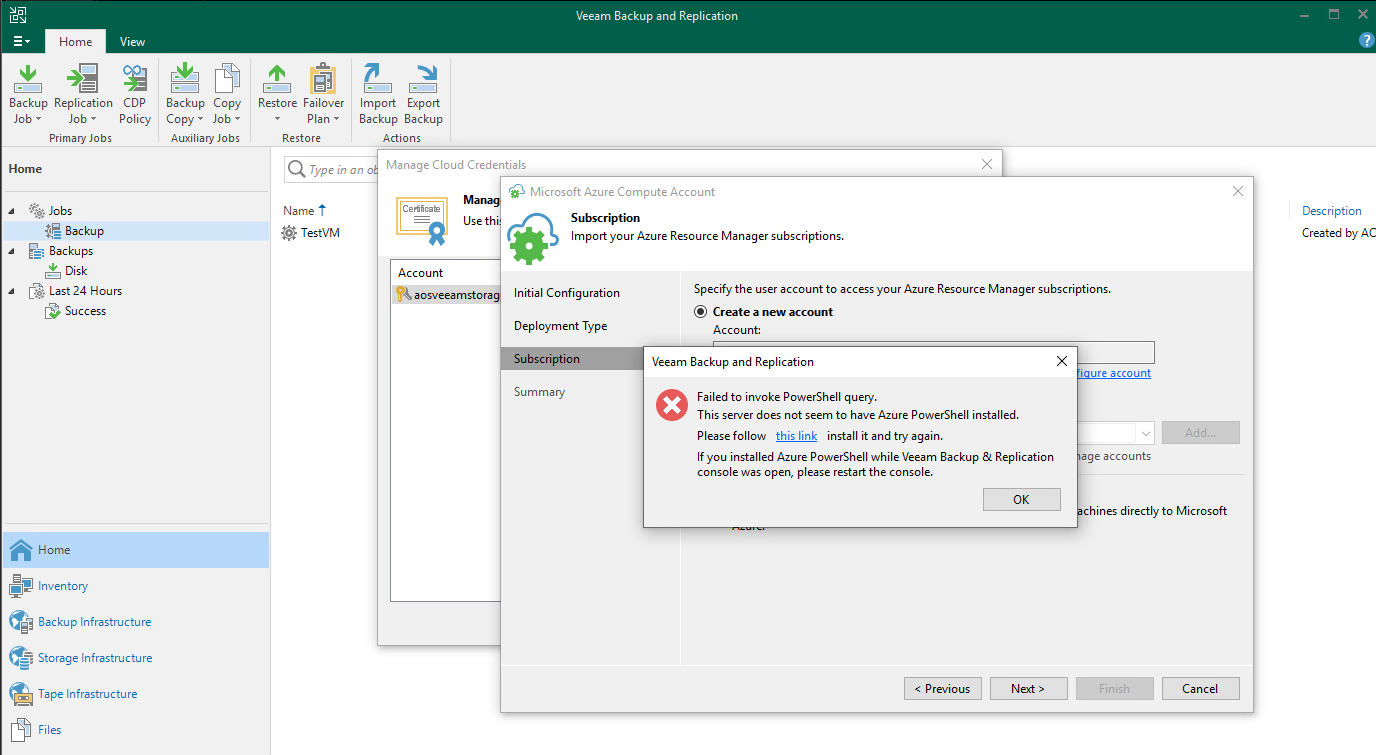Open the main hamburger menu button
The width and height of the screenshot is (1376, 755).
pos(22,42)
